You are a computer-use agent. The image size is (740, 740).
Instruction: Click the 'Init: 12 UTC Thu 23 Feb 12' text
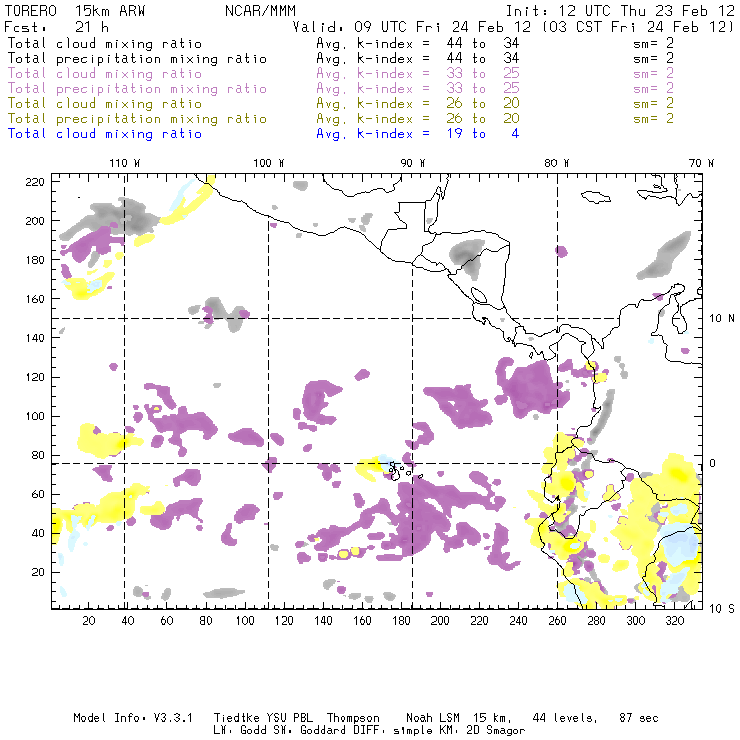(620, 11)
